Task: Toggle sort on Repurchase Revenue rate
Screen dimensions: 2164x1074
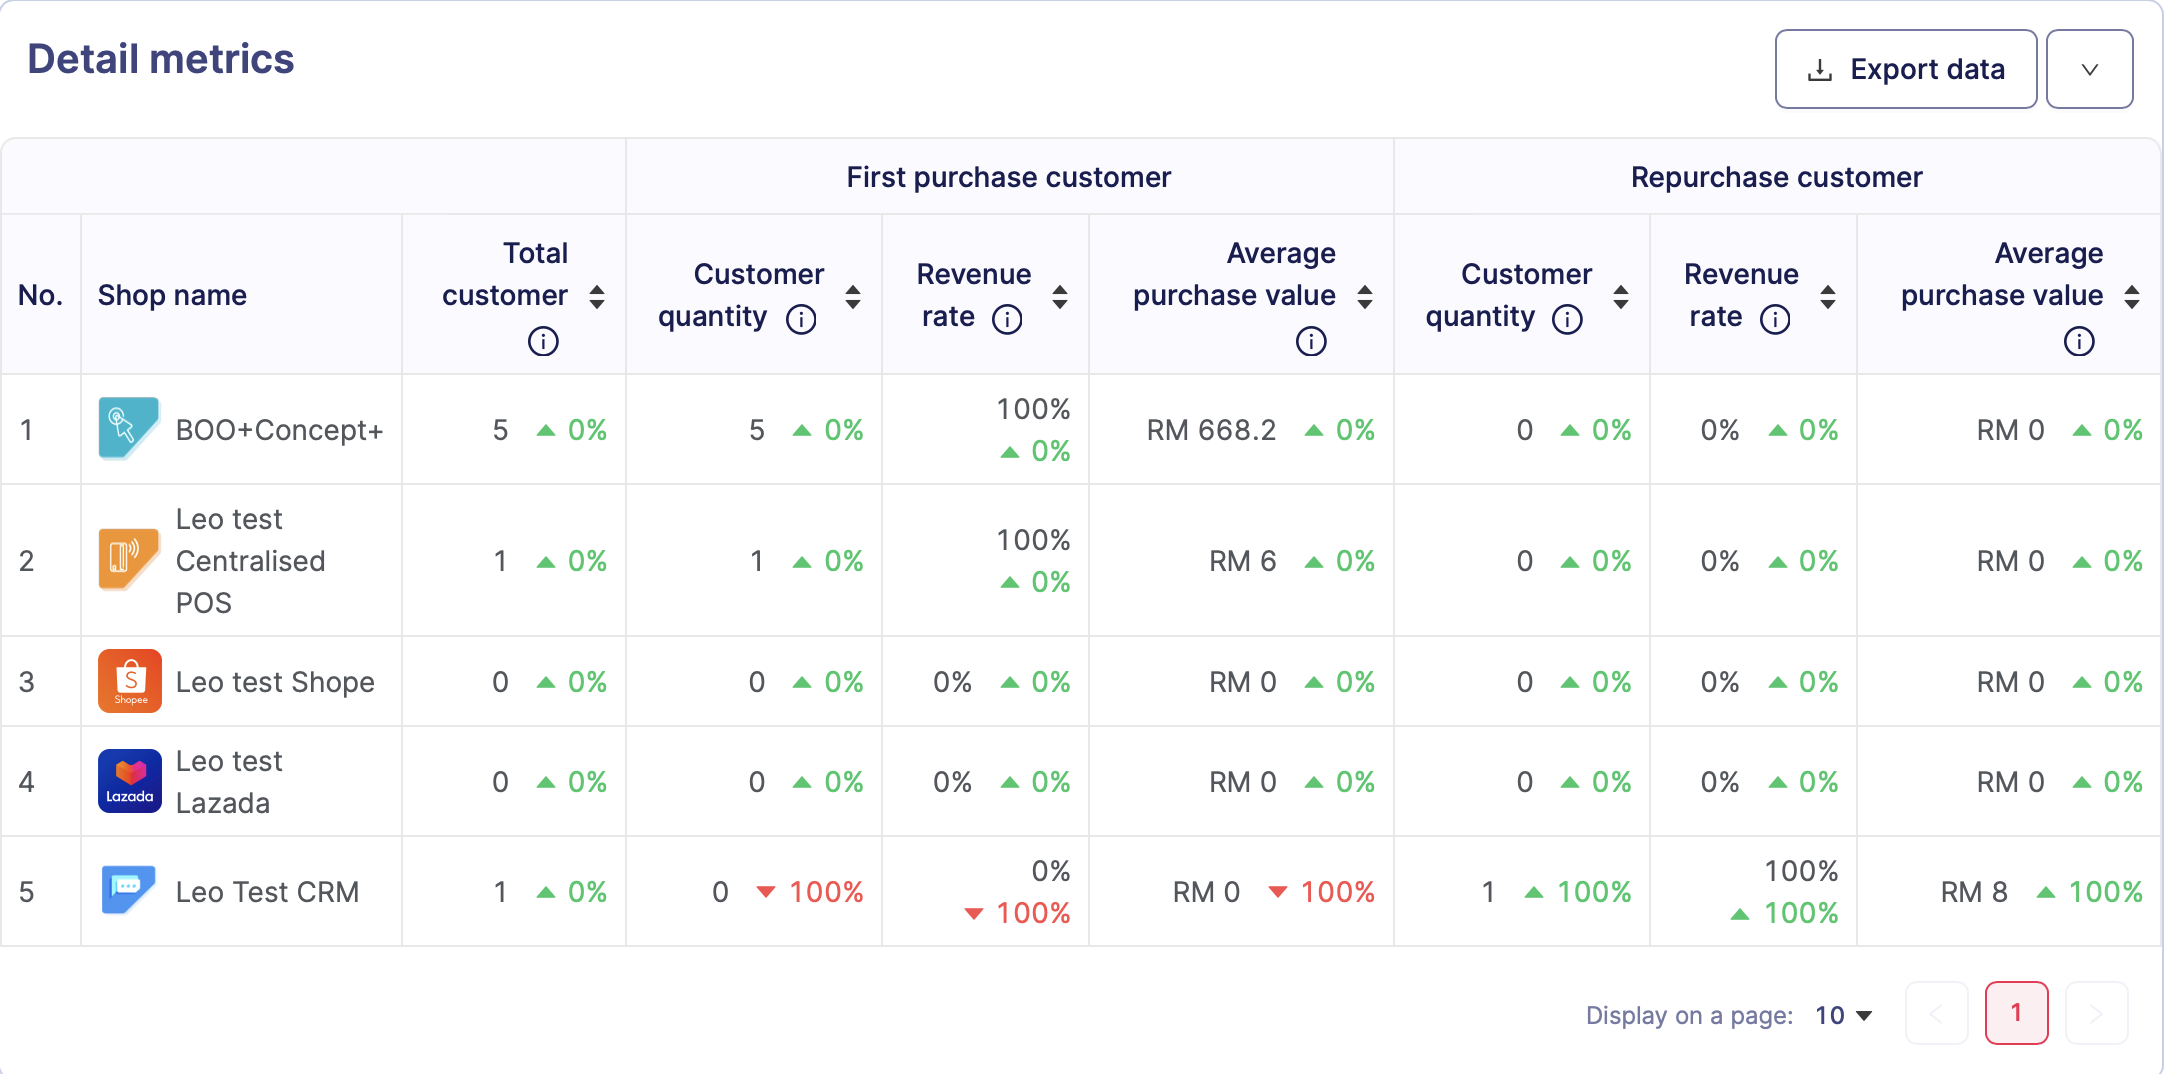Action: click(1828, 296)
